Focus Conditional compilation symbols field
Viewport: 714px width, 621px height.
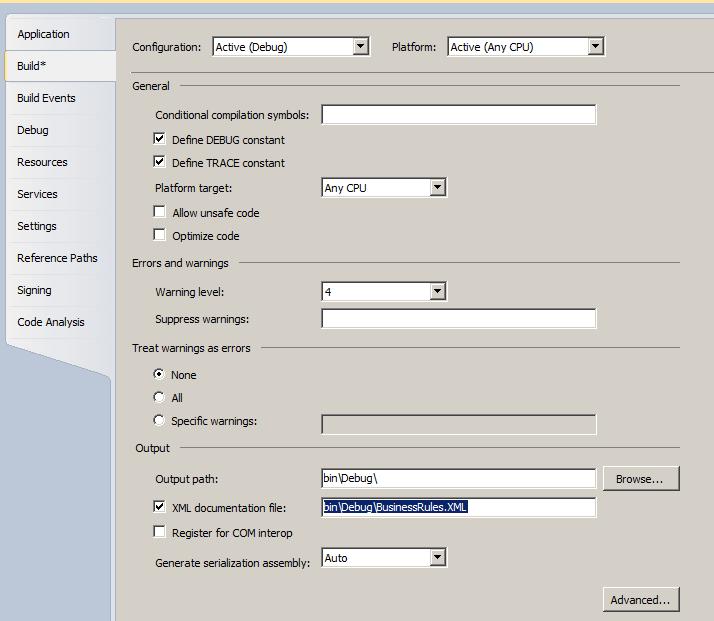(459, 114)
